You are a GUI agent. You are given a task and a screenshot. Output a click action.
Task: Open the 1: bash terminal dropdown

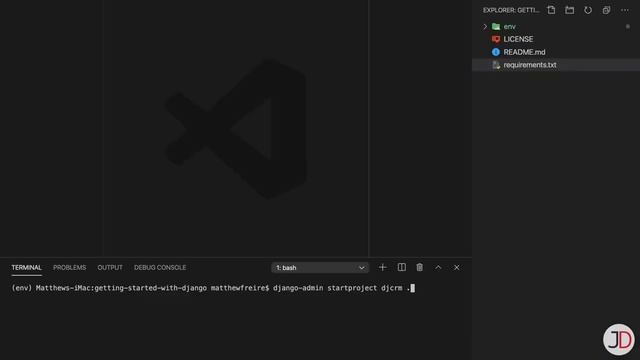click(x=320, y=268)
